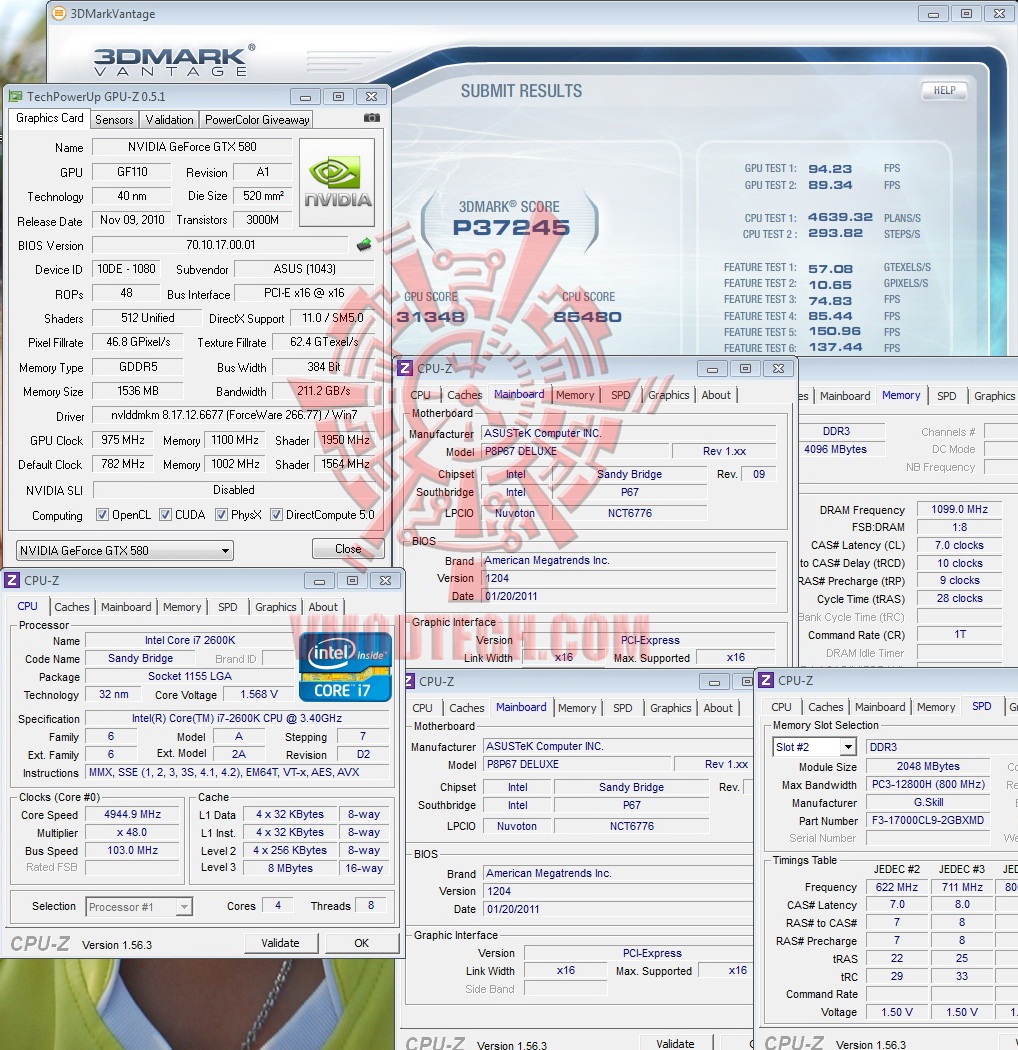1018x1050 pixels.
Task: Click the CAS# Latency value 7.0 clocks
Action: 959,545
